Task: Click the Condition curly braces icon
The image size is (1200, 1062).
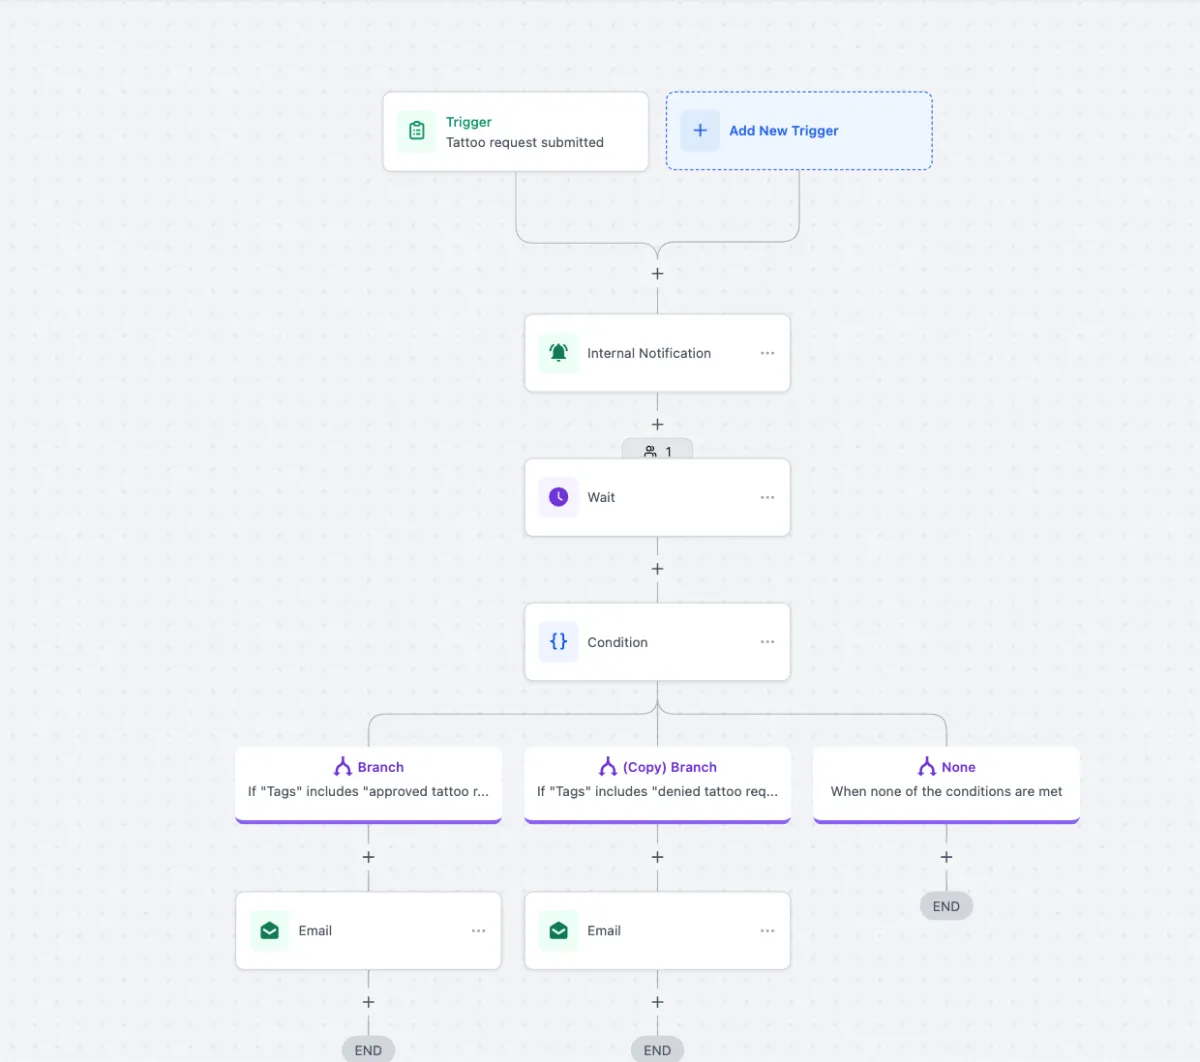Action: tap(559, 642)
